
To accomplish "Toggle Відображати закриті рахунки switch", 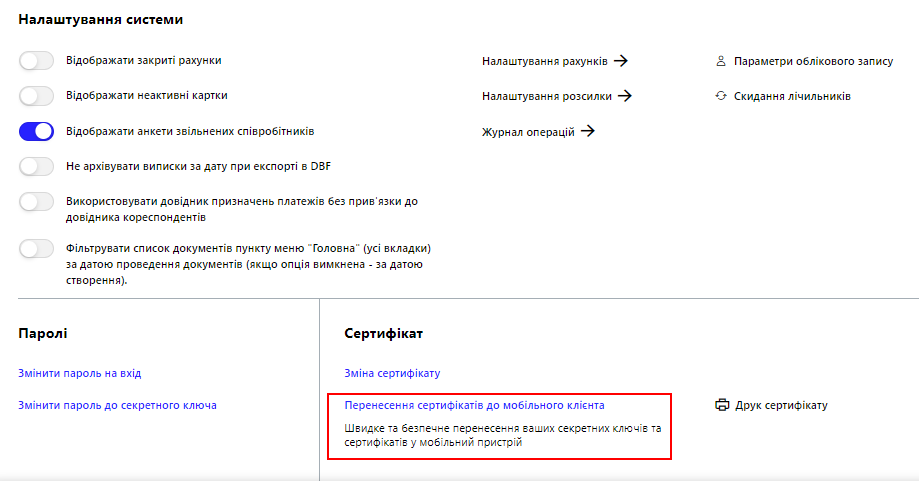I will tap(36, 60).
